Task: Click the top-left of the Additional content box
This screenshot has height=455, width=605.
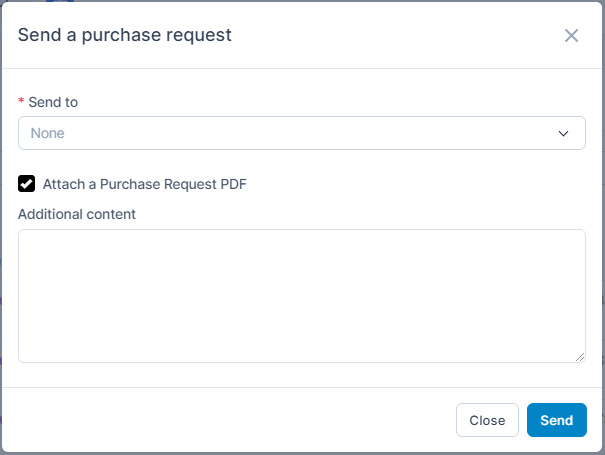Action: 30,241
